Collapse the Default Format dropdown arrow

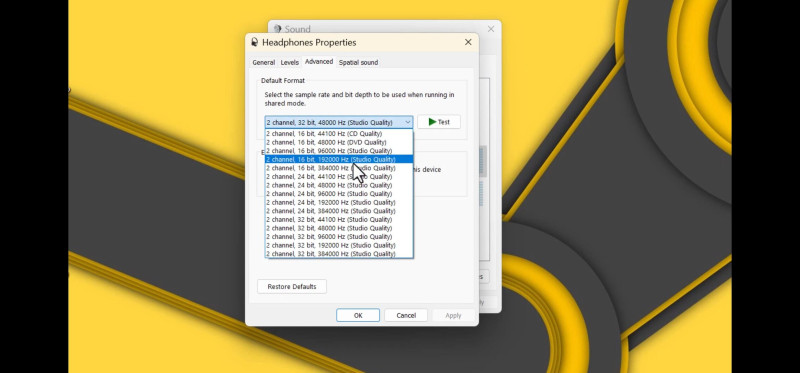coord(408,122)
